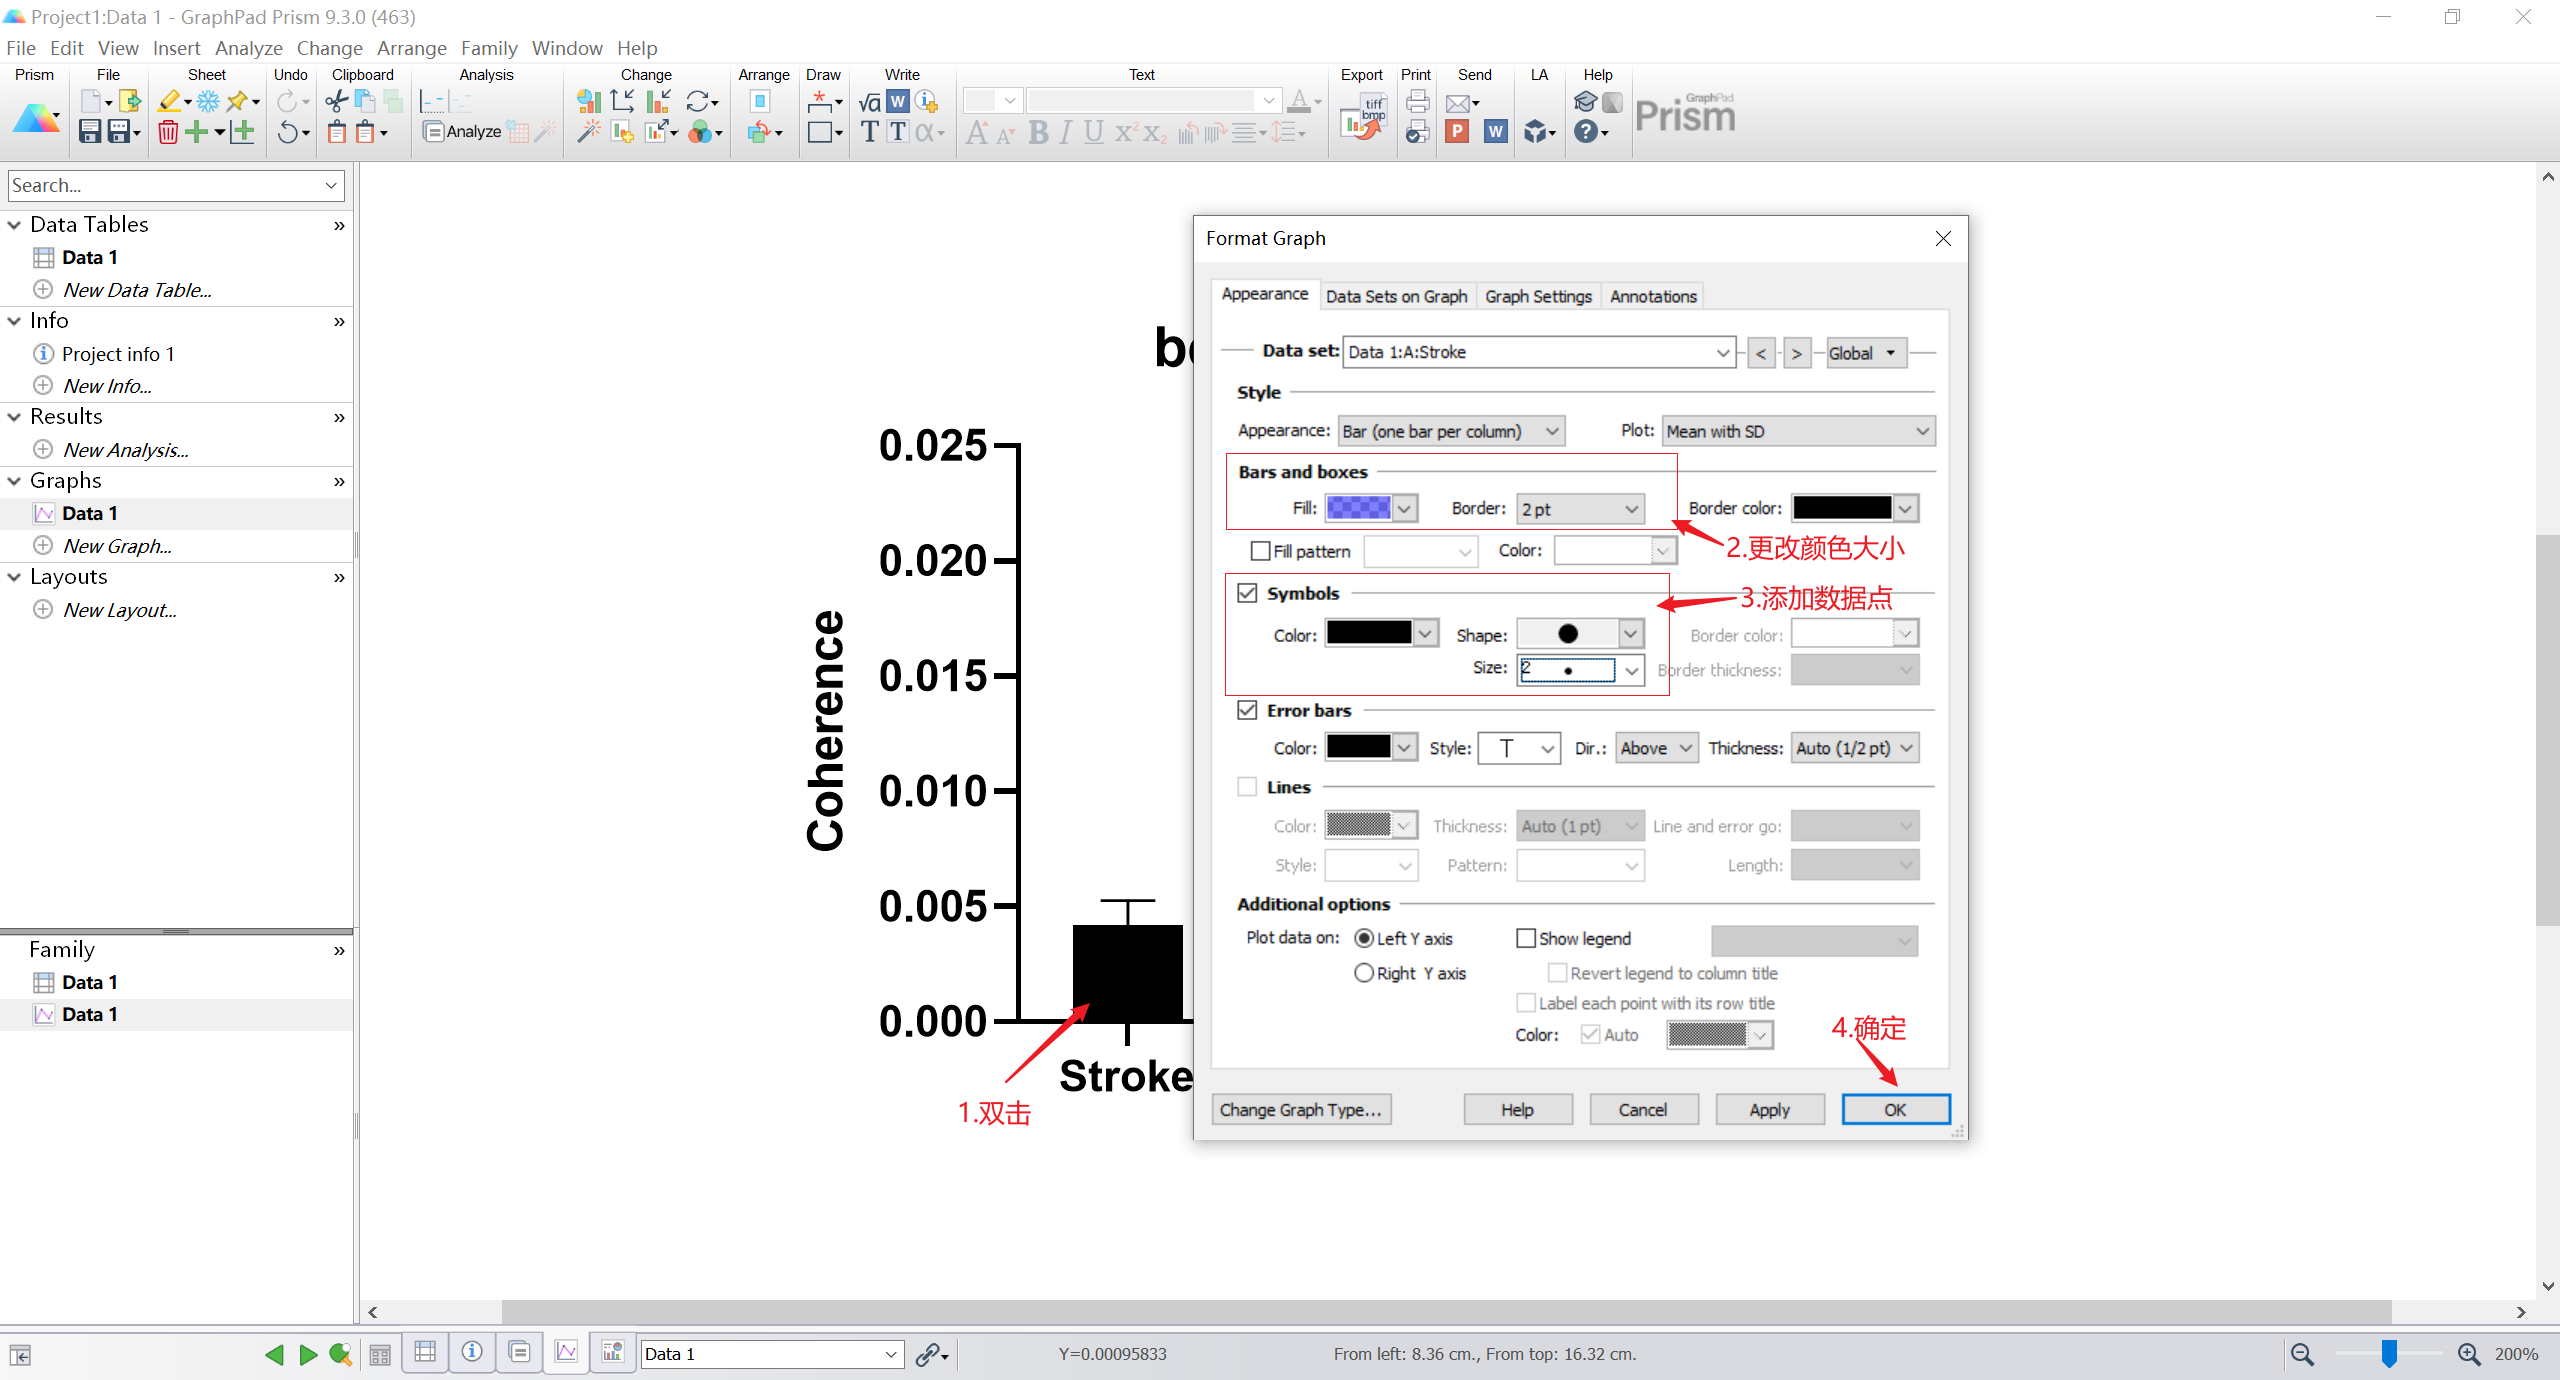The height and width of the screenshot is (1380, 2560).
Task: Click the red Delete sheet trash icon
Action: click(168, 132)
